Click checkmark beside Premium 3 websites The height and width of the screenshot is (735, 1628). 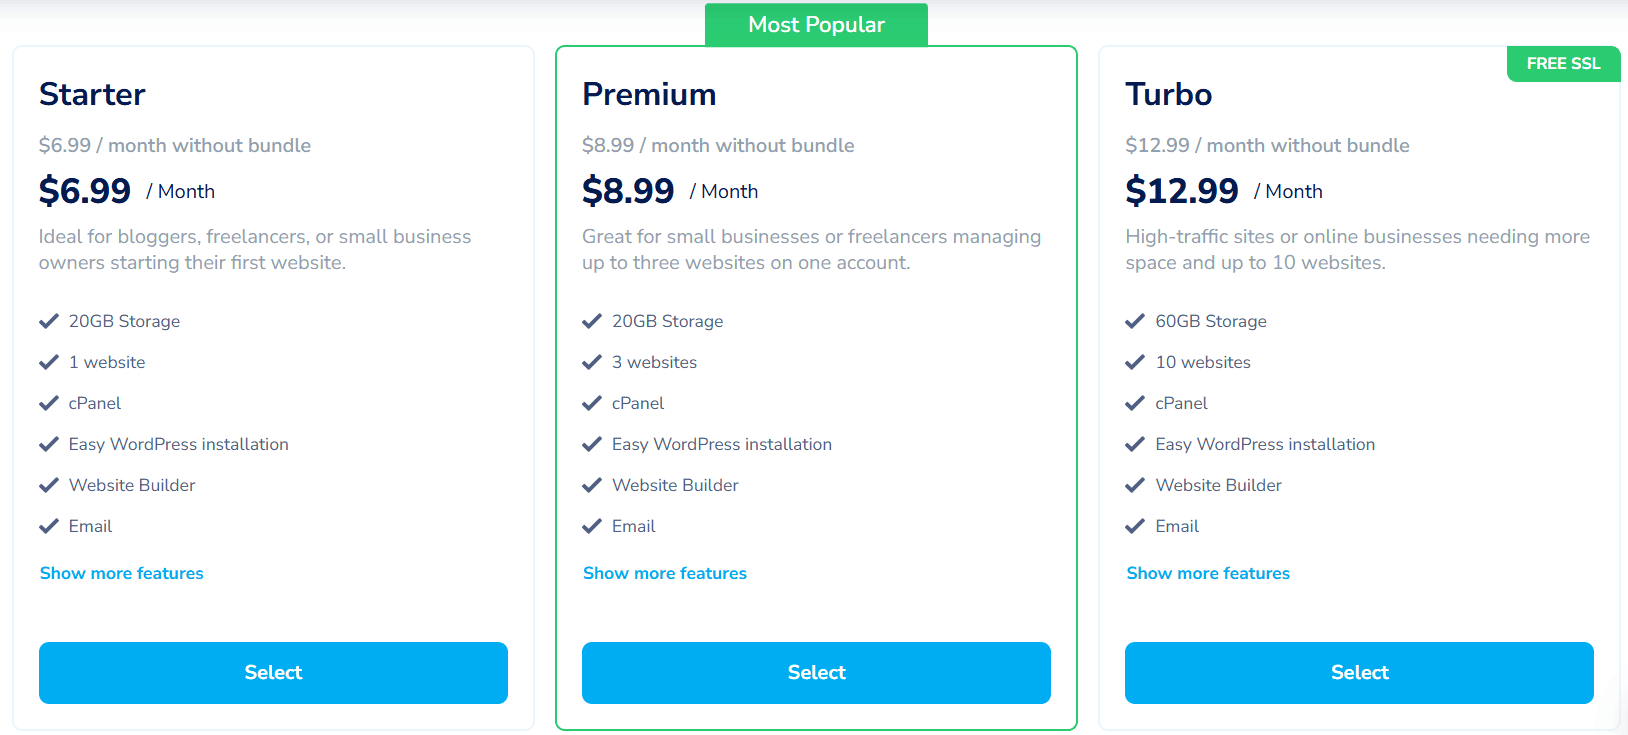click(x=592, y=362)
